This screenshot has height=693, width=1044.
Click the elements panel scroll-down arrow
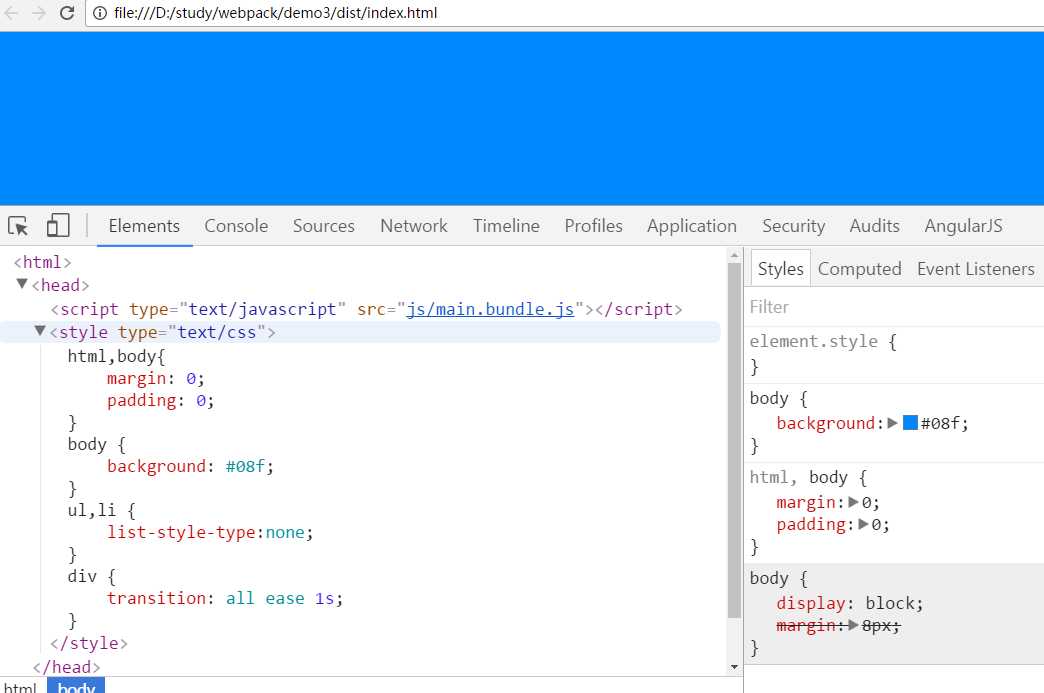(x=734, y=666)
